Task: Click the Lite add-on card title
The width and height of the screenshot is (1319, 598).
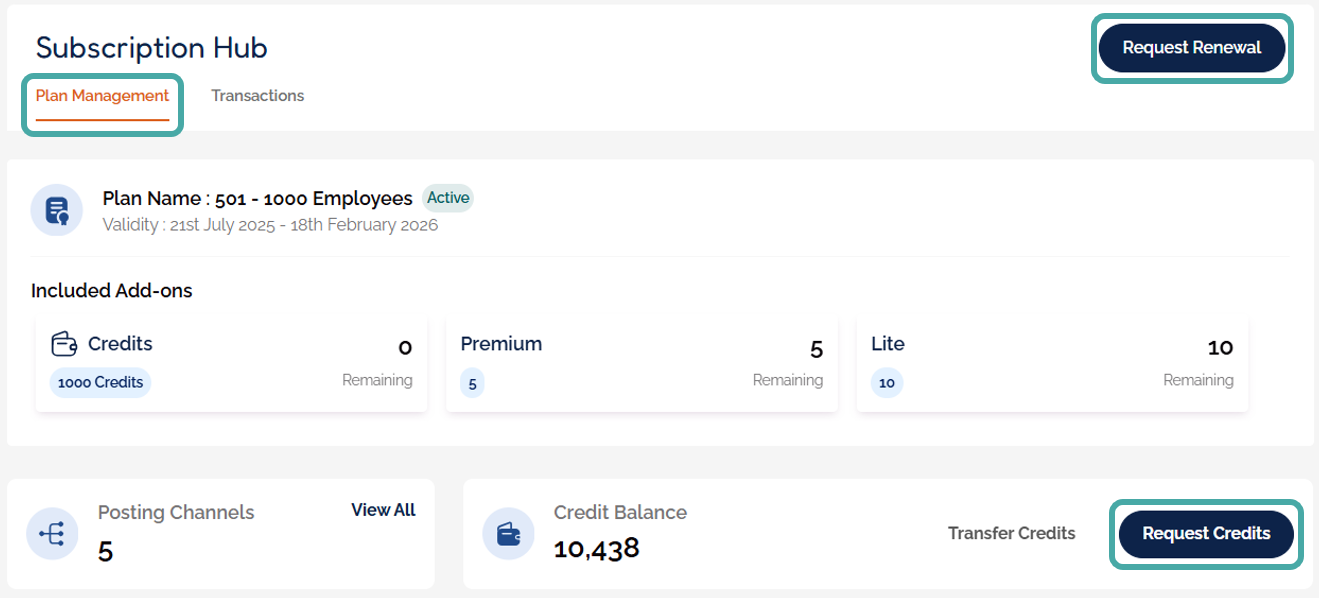Action: point(887,344)
